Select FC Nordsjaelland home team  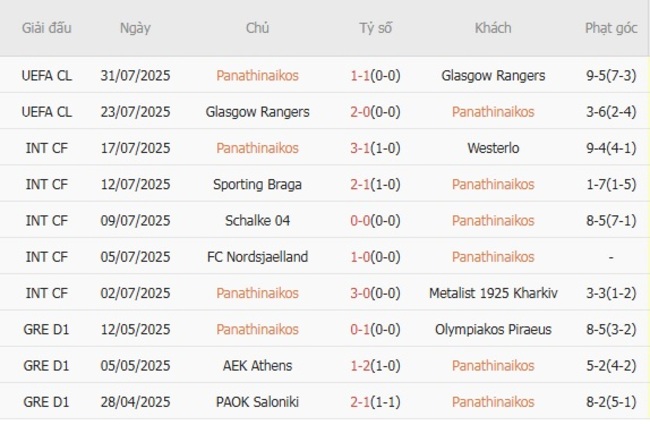257,257
